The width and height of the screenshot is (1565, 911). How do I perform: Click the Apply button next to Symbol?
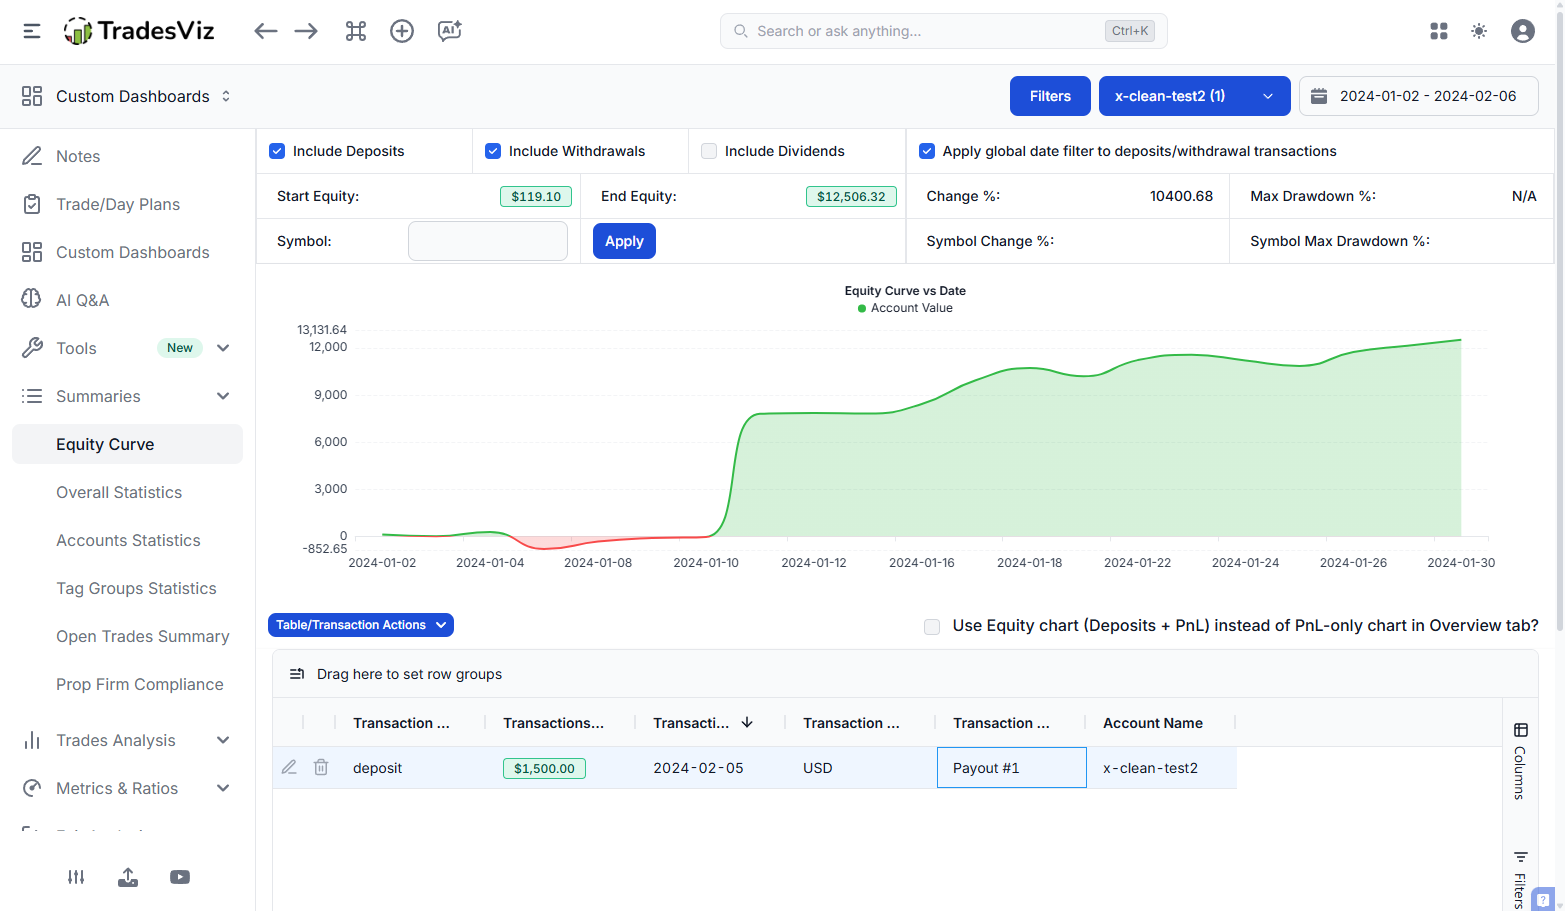click(x=624, y=241)
